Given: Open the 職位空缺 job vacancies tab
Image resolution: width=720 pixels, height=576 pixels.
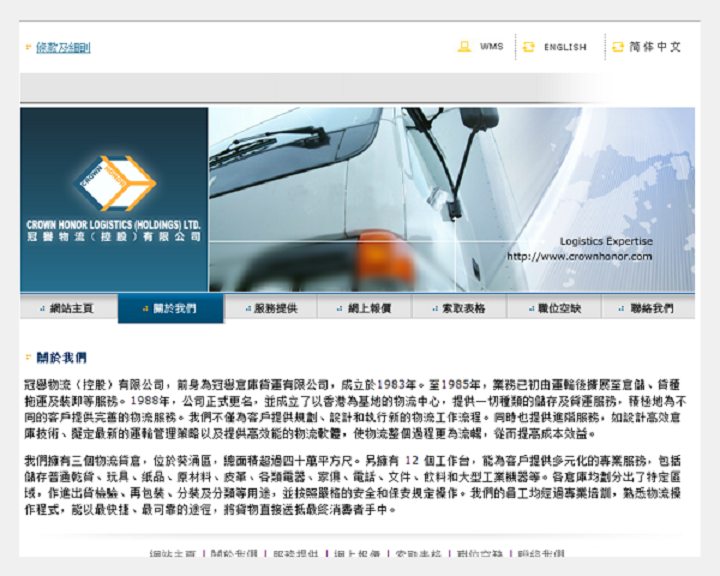Looking at the screenshot, I should click(x=554, y=308).
